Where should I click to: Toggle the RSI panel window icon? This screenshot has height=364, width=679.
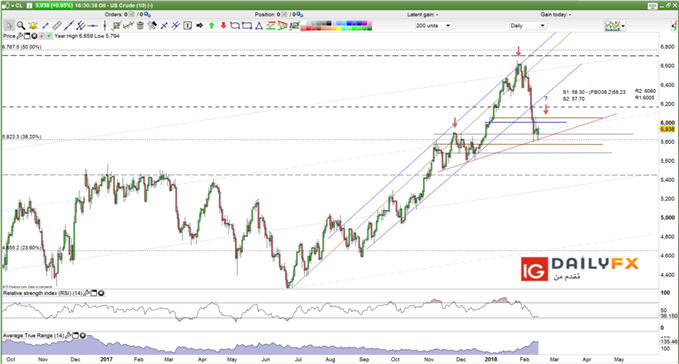(94, 293)
